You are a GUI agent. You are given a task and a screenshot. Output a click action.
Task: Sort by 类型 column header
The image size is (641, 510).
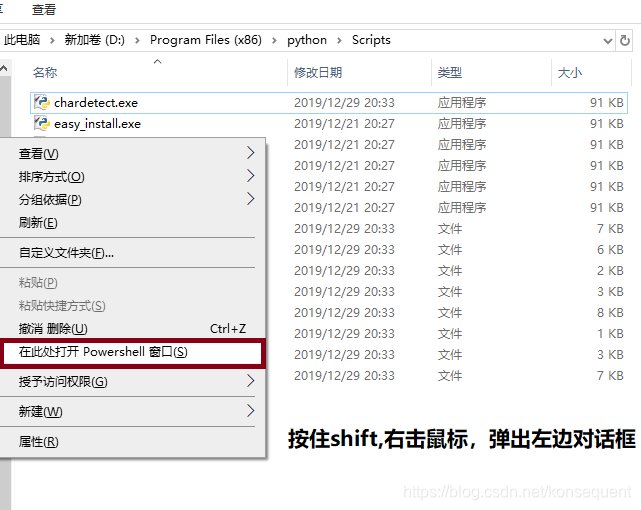tap(450, 72)
